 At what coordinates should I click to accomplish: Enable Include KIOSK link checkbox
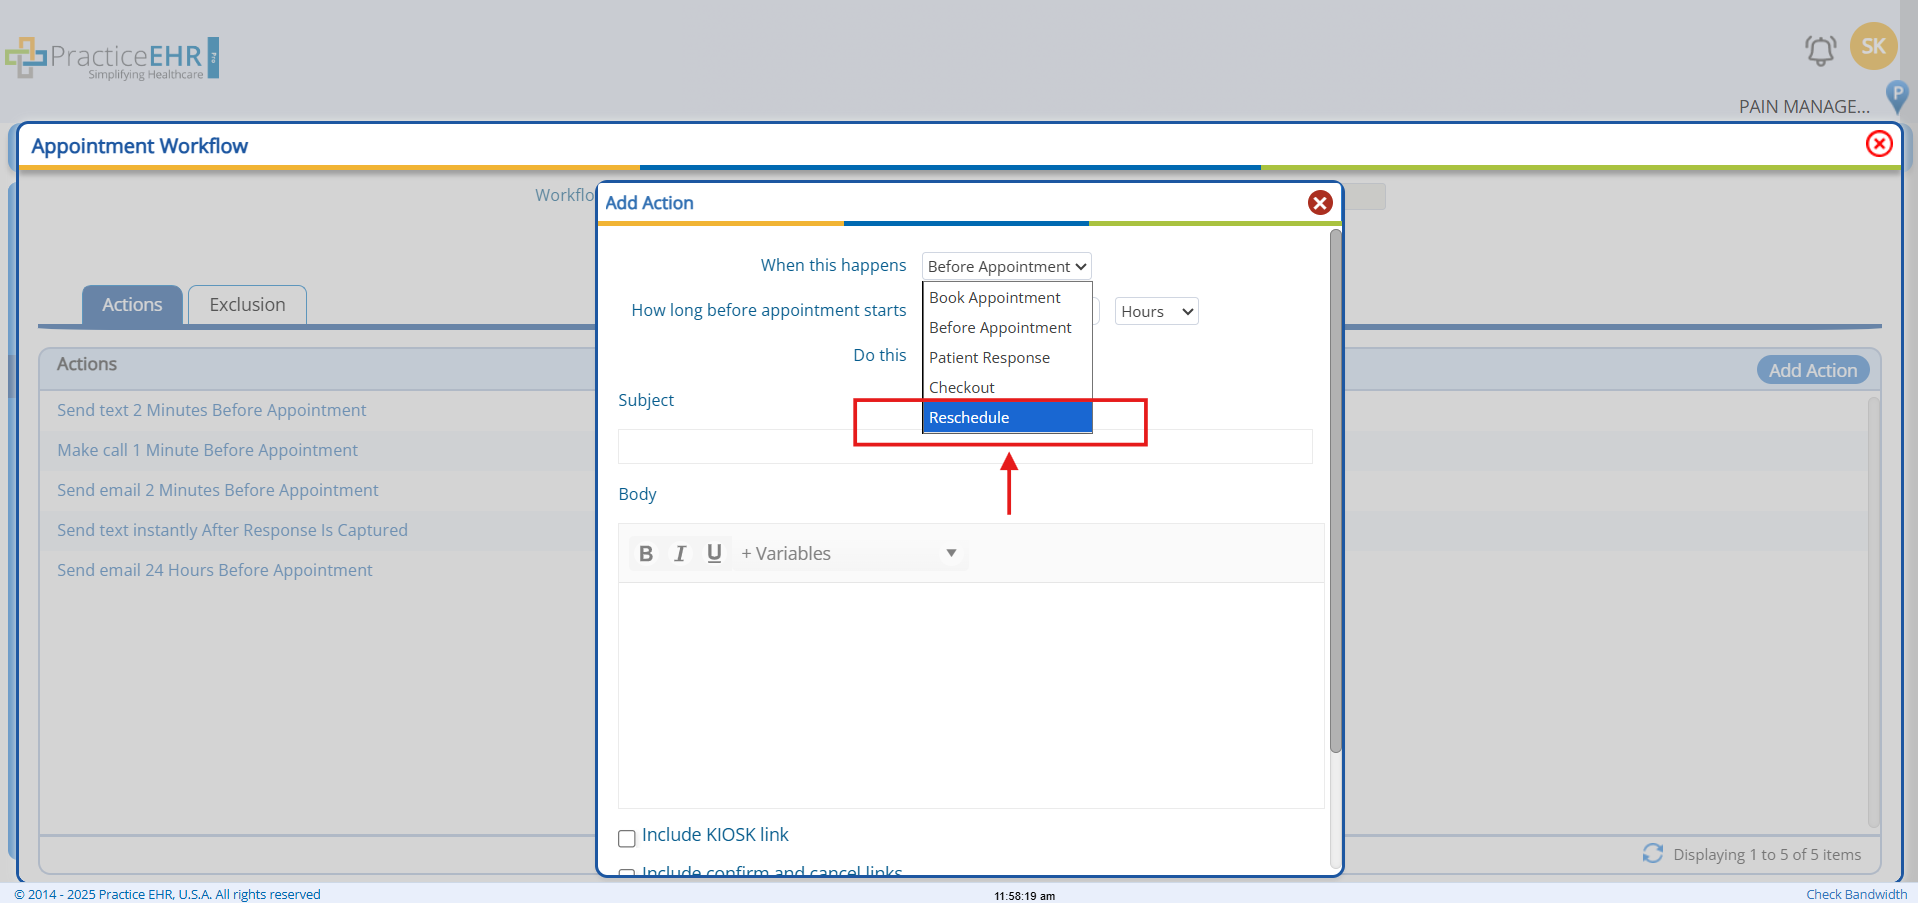tap(627, 838)
